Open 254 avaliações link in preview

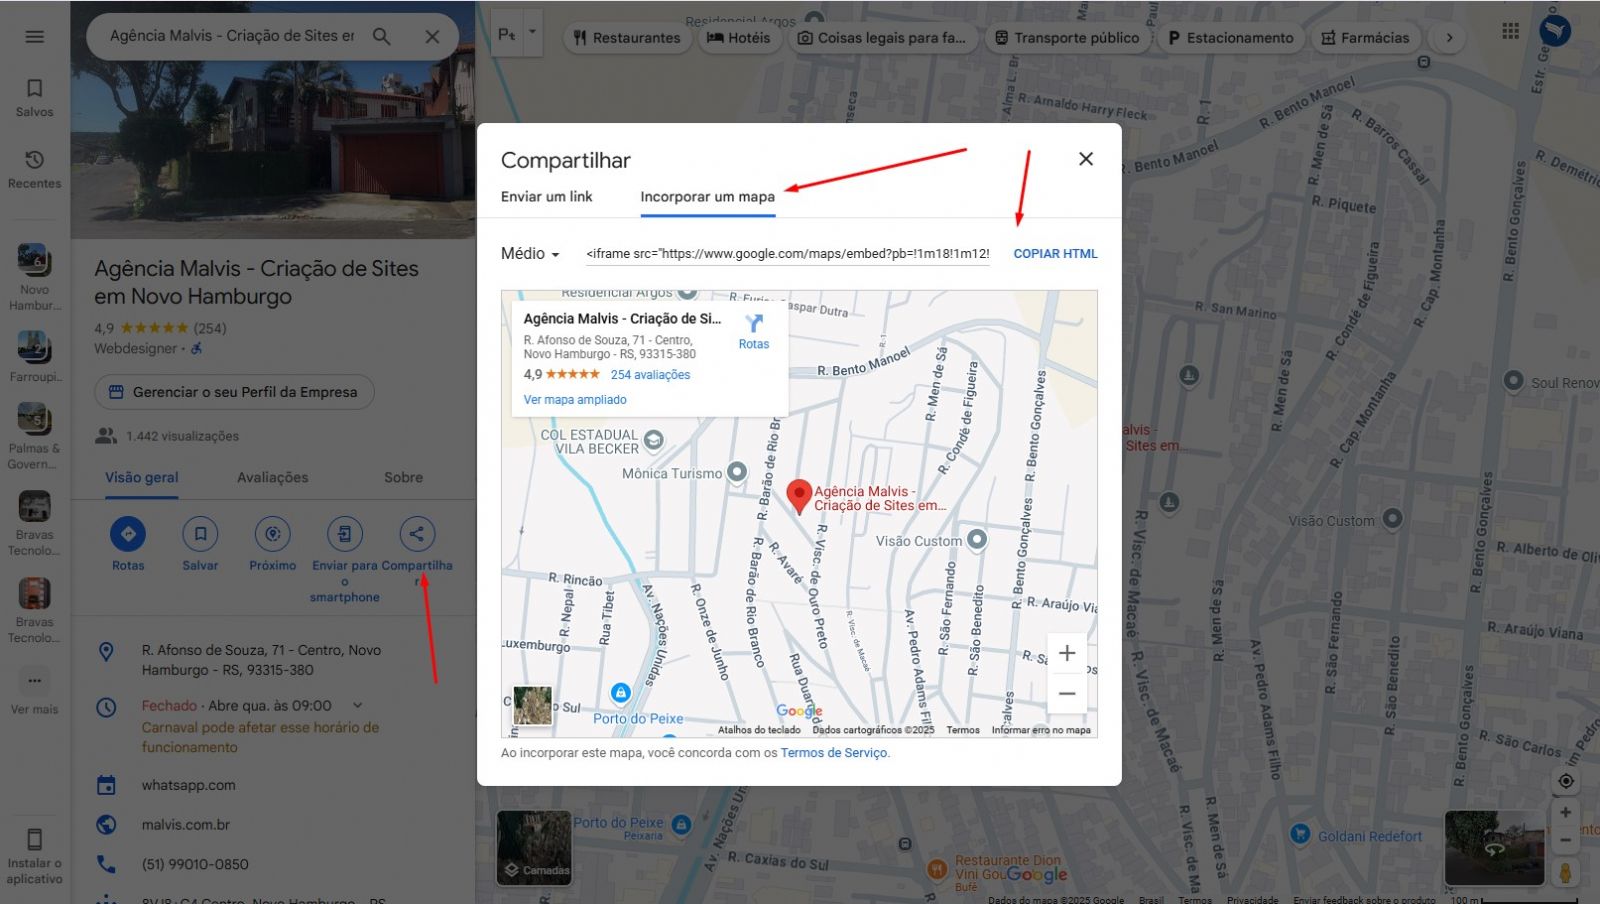[x=650, y=375]
